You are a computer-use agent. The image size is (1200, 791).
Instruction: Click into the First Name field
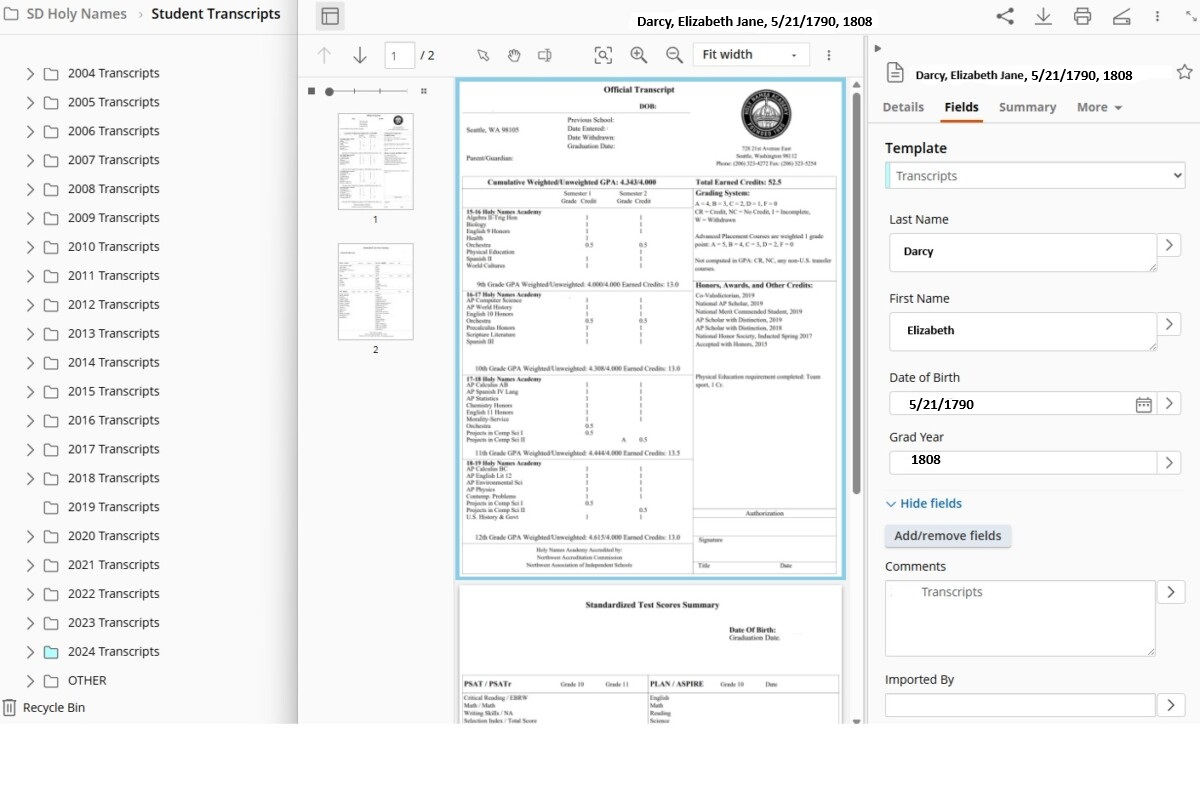[x=1023, y=331]
